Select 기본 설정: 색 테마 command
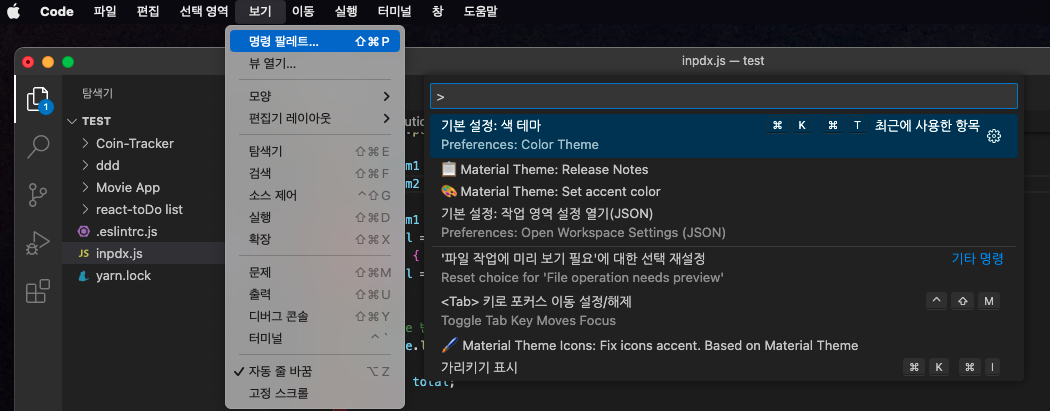This screenshot has height=411, width=1050. [724, 136]
